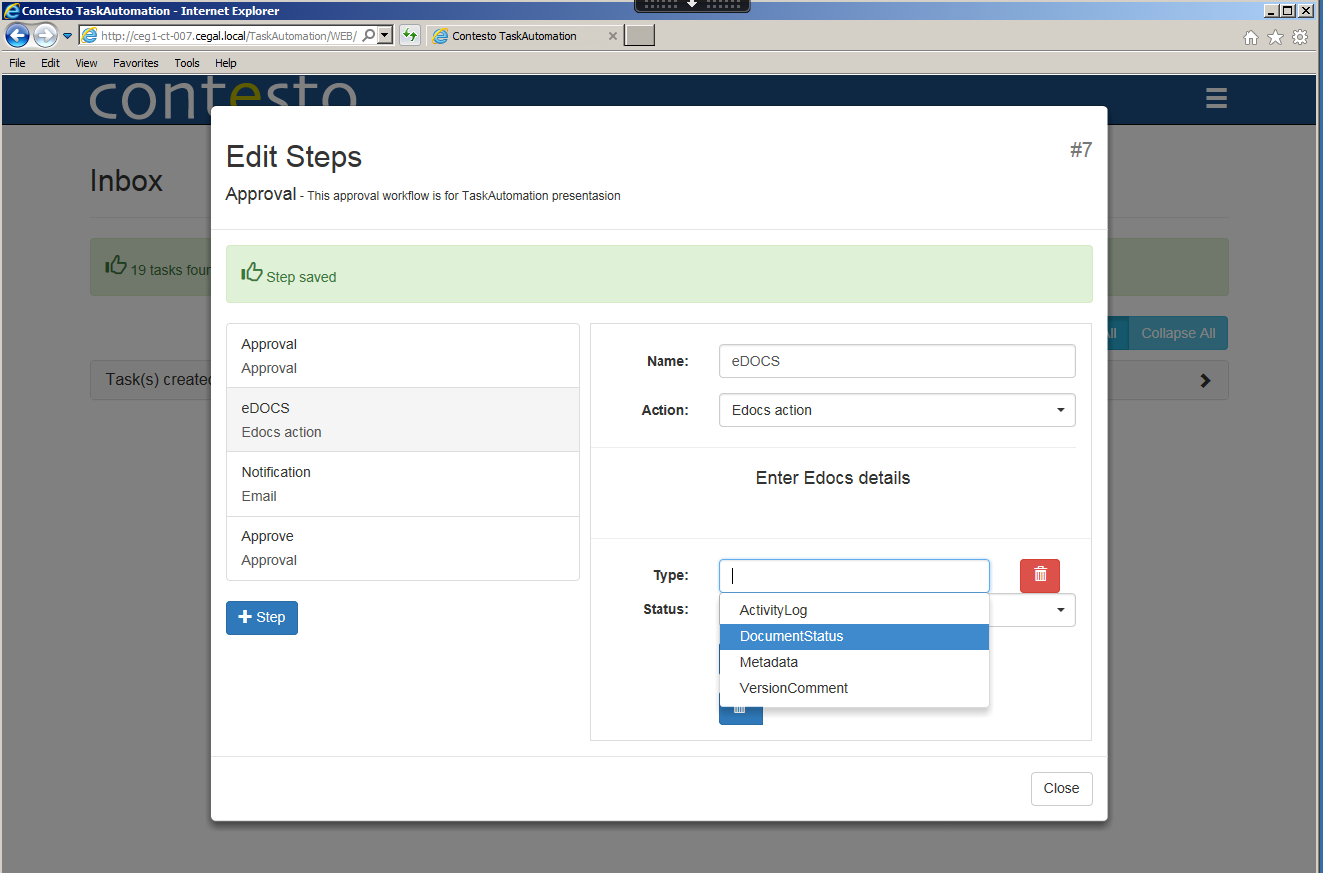
Task: Choose Metadata from the Type list
Action: (854, 662)
